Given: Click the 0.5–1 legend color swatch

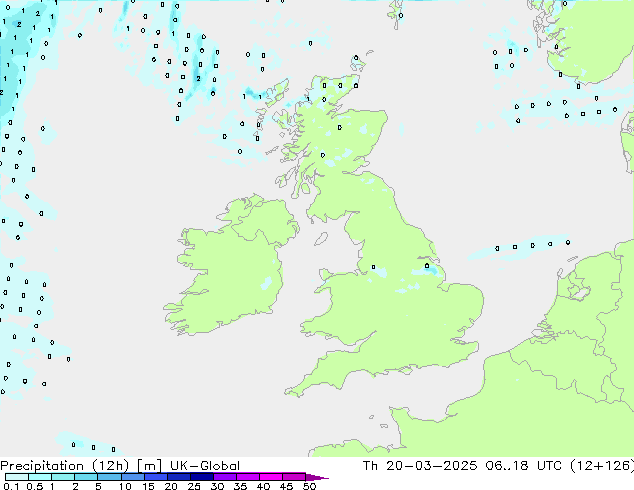Looking at the screenshot, I should point(40,477).
